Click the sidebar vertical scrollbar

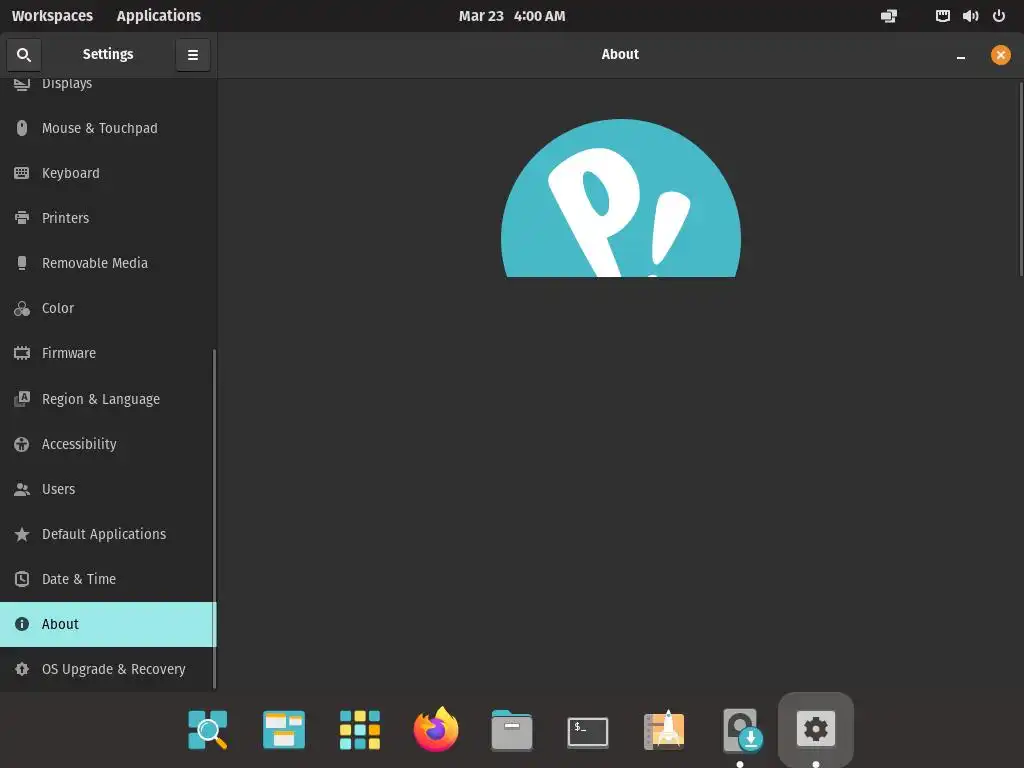[214, 519]
